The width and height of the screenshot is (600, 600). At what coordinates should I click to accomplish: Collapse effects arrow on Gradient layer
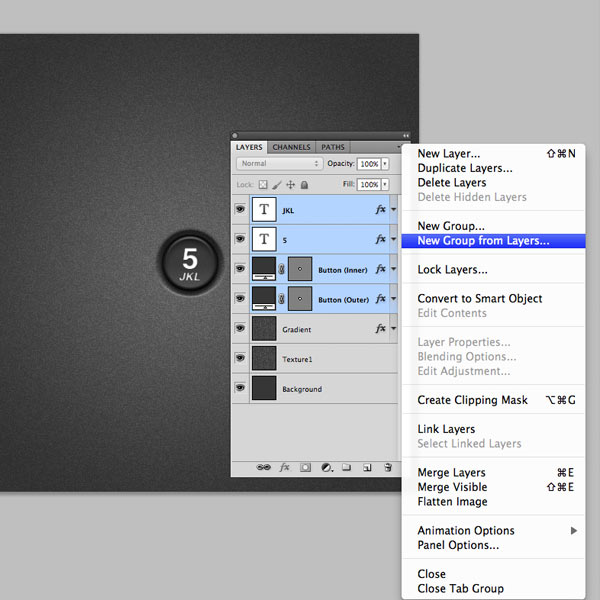(393, 328)
